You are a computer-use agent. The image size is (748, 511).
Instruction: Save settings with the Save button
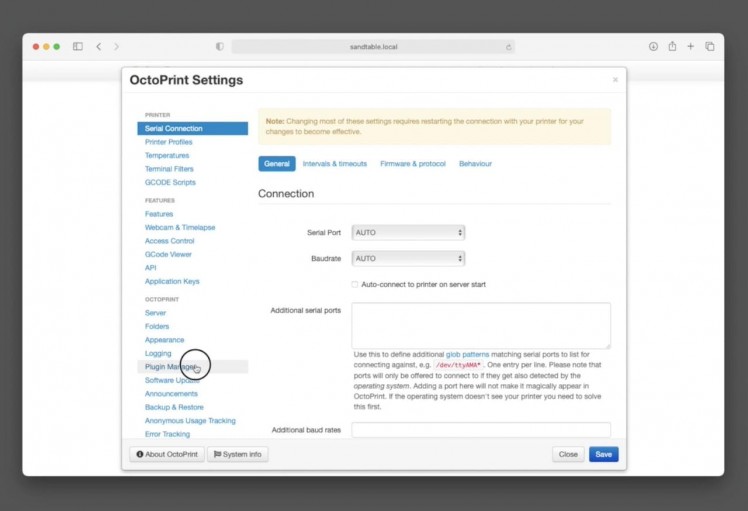603,454
